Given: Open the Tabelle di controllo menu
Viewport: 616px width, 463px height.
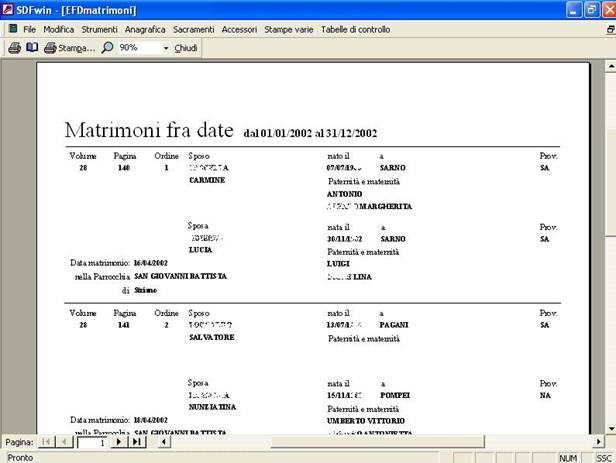Looking at the screenshot, I should (356, 29).
